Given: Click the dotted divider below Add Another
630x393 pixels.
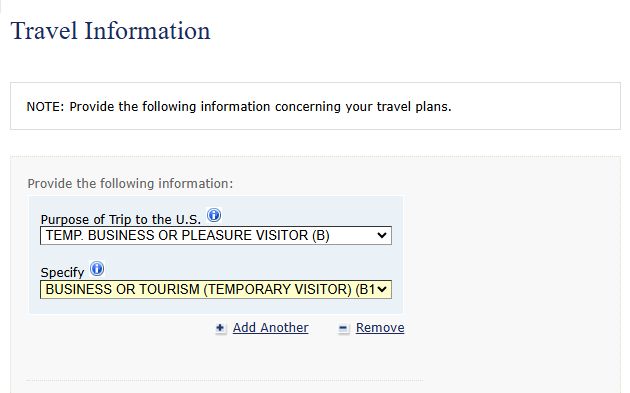Looking at the screenshot, I should coord(225,380).
